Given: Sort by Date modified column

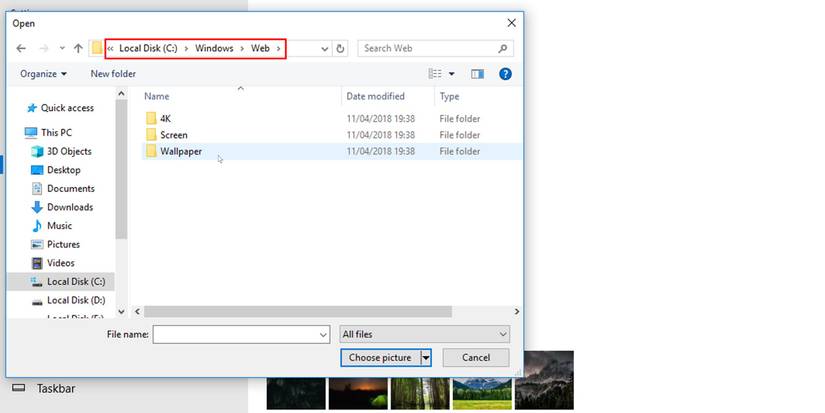Looking at the screenshot, I should coord(375,96).
